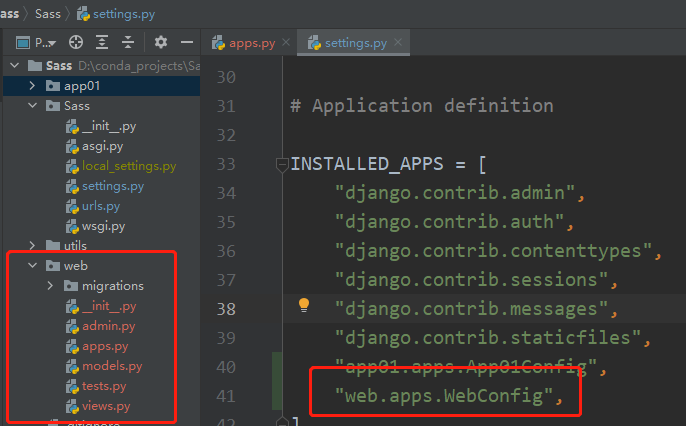Close the apps.py editor tab

[x=286, y=44]
